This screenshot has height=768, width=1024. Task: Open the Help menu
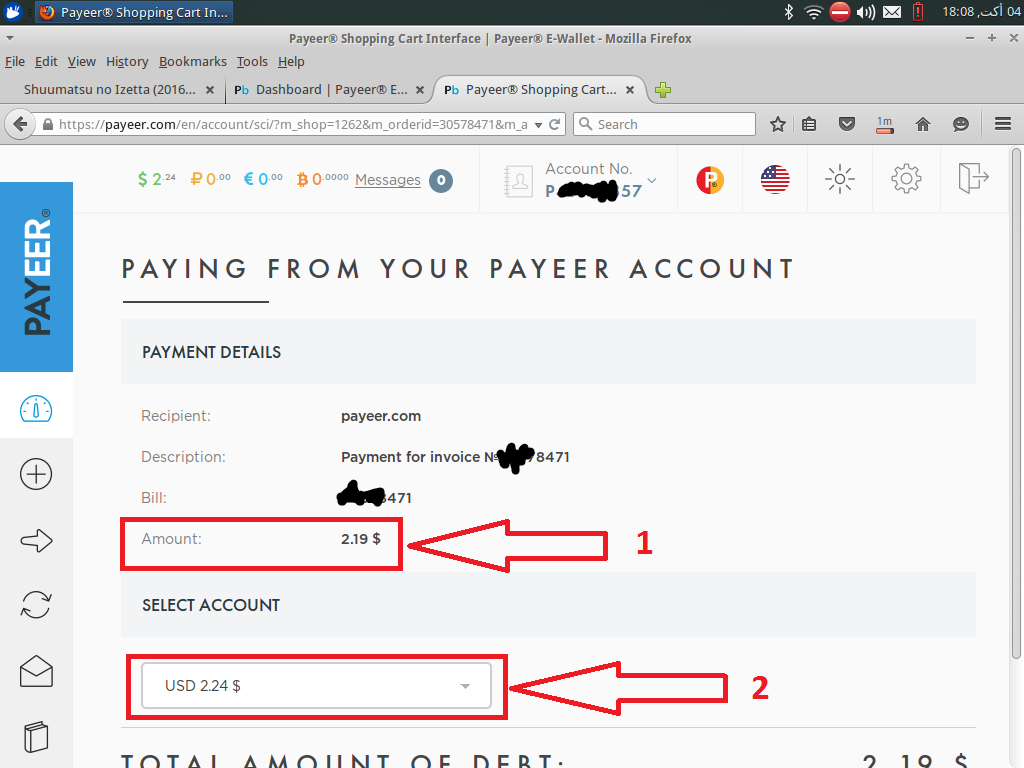(x=291, y=61)
